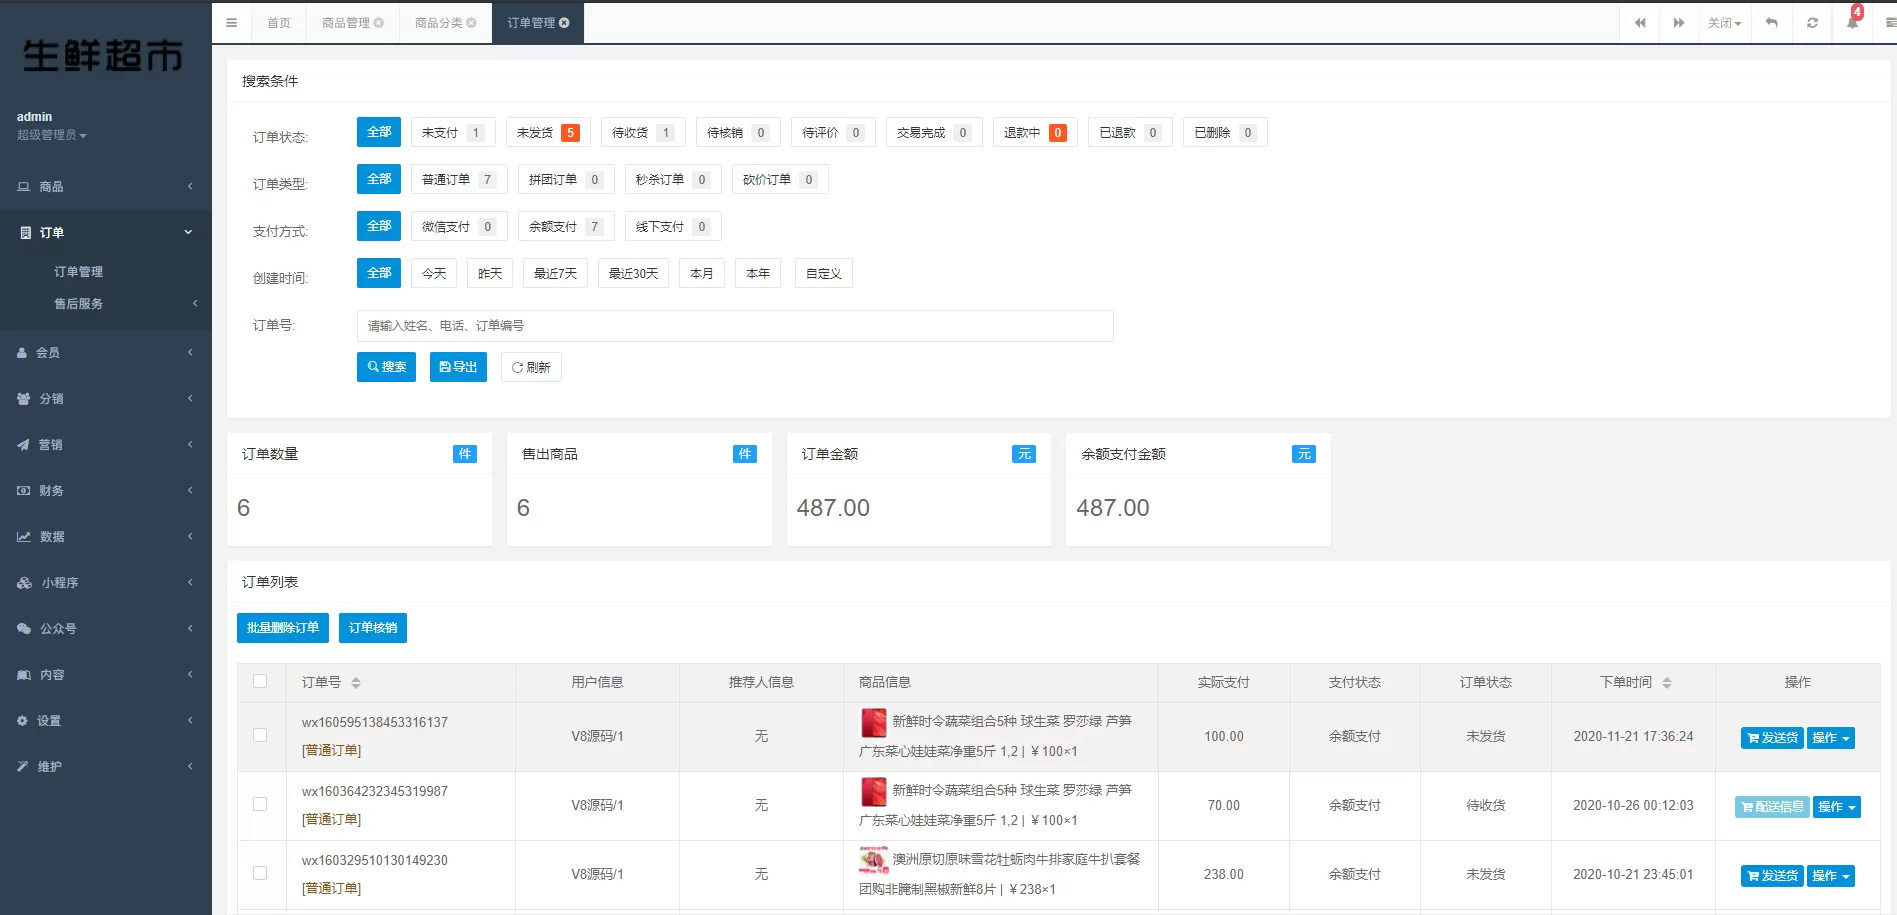Click the back arrow icon in top bar

1771,23
